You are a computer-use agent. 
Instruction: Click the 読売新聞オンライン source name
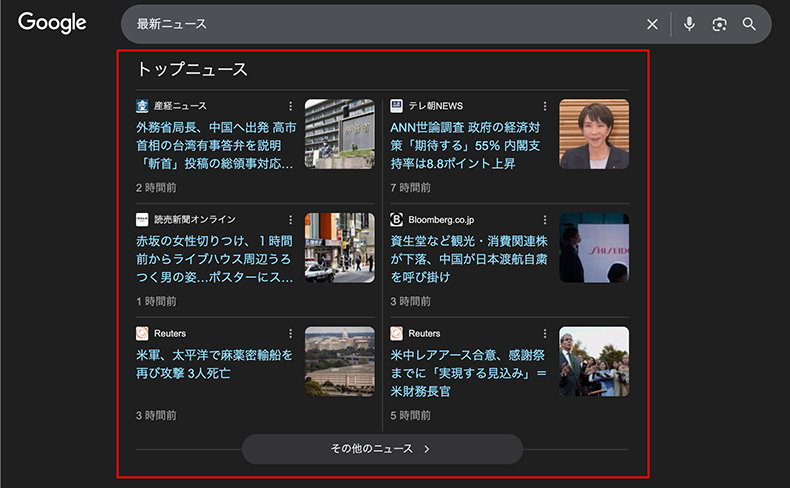(195, 220)
